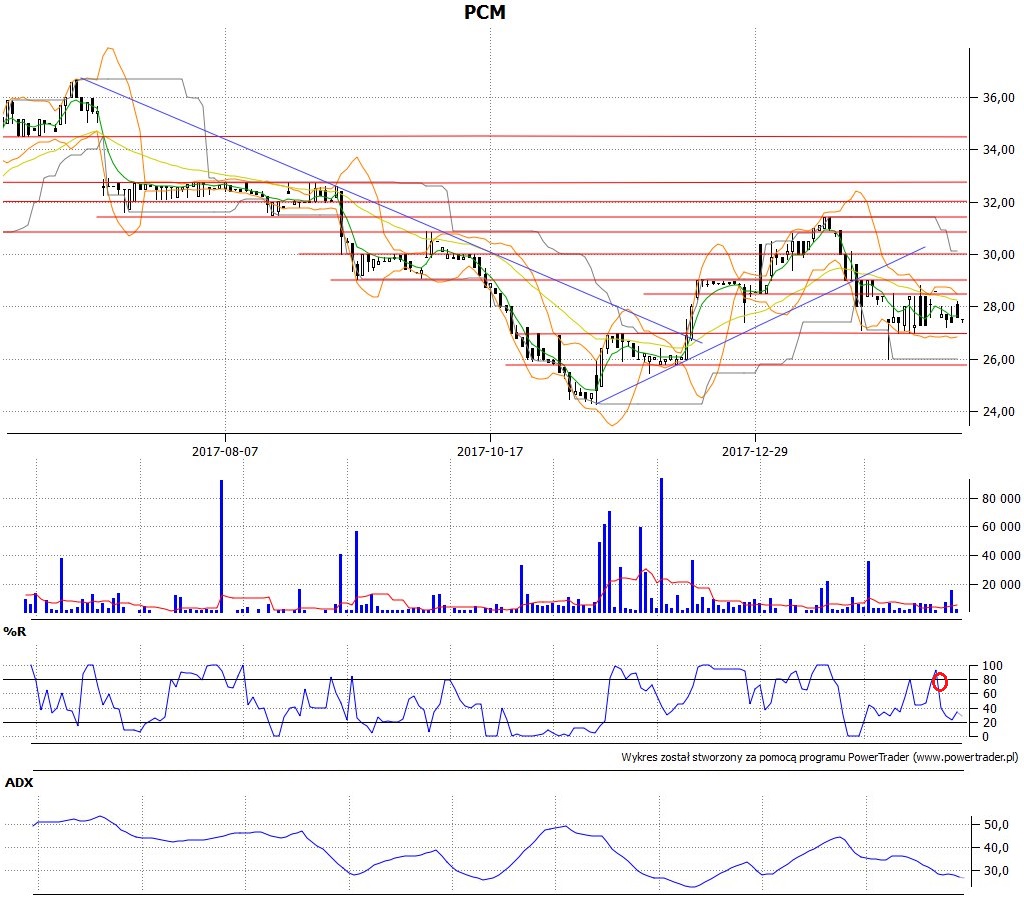Click the 32,00 price axis label

999,202
